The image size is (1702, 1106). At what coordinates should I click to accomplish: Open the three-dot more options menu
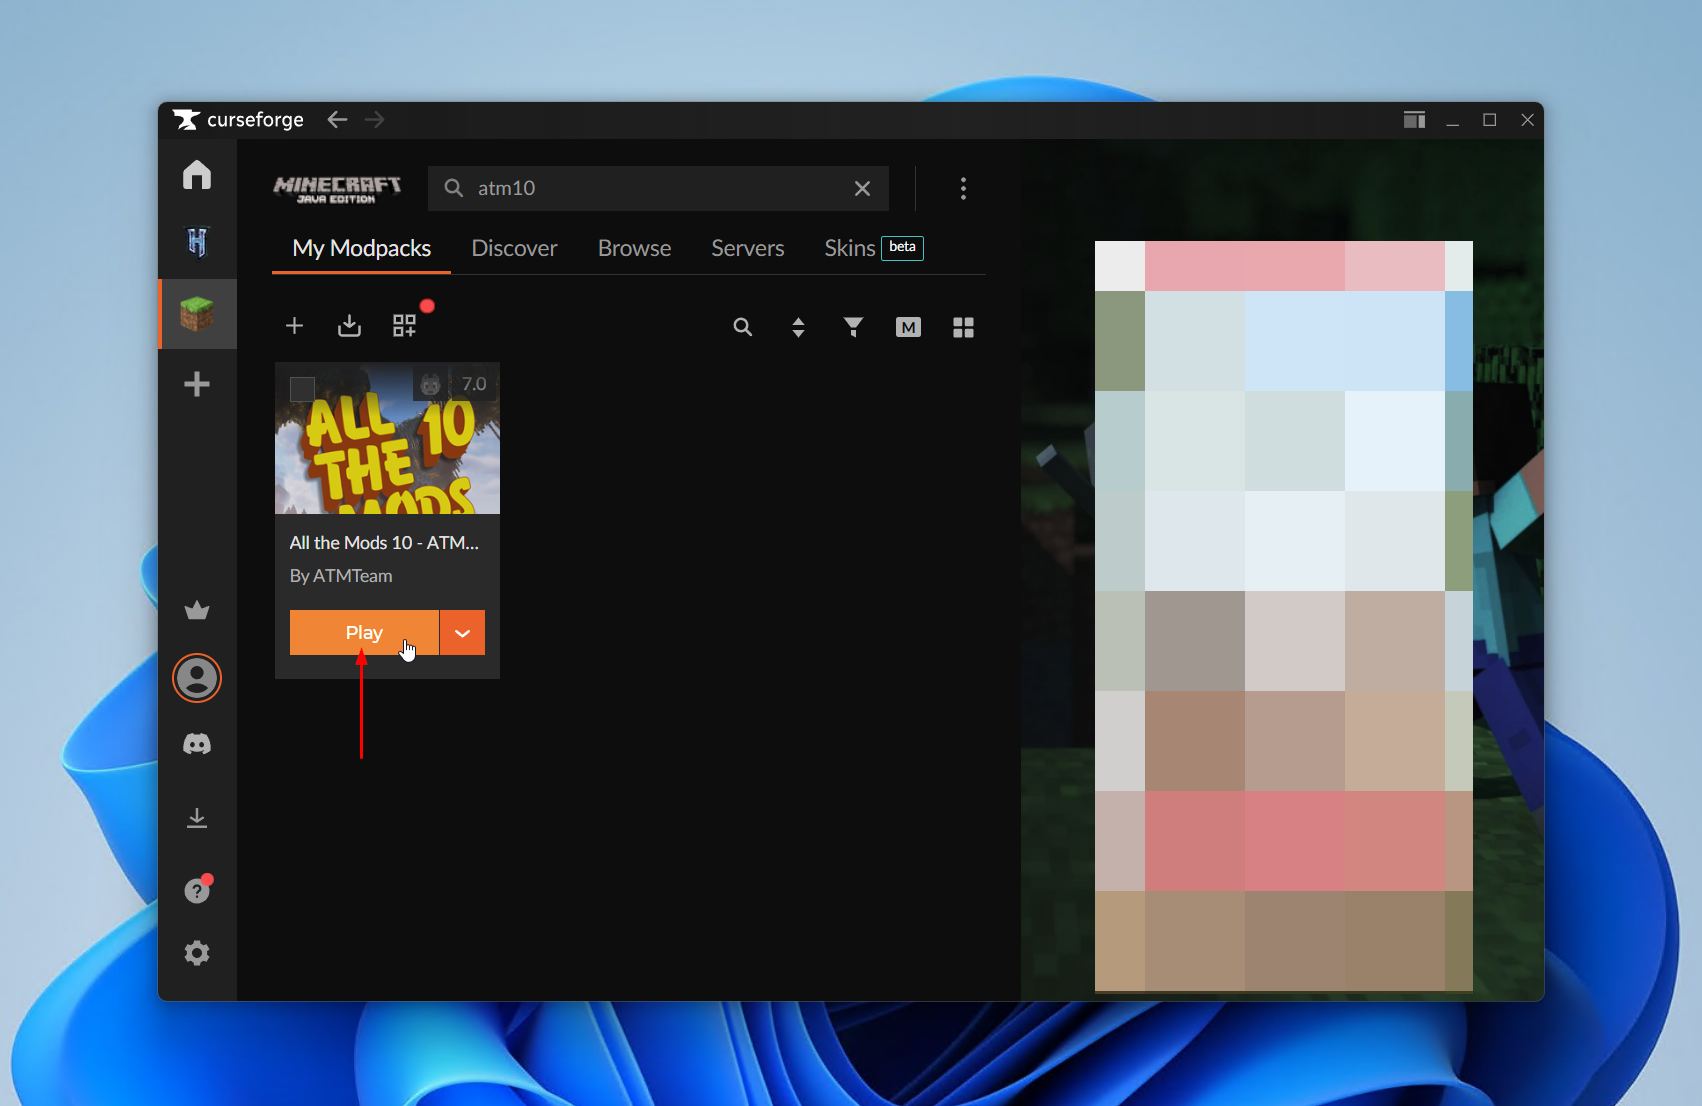[x=963, y=188]
